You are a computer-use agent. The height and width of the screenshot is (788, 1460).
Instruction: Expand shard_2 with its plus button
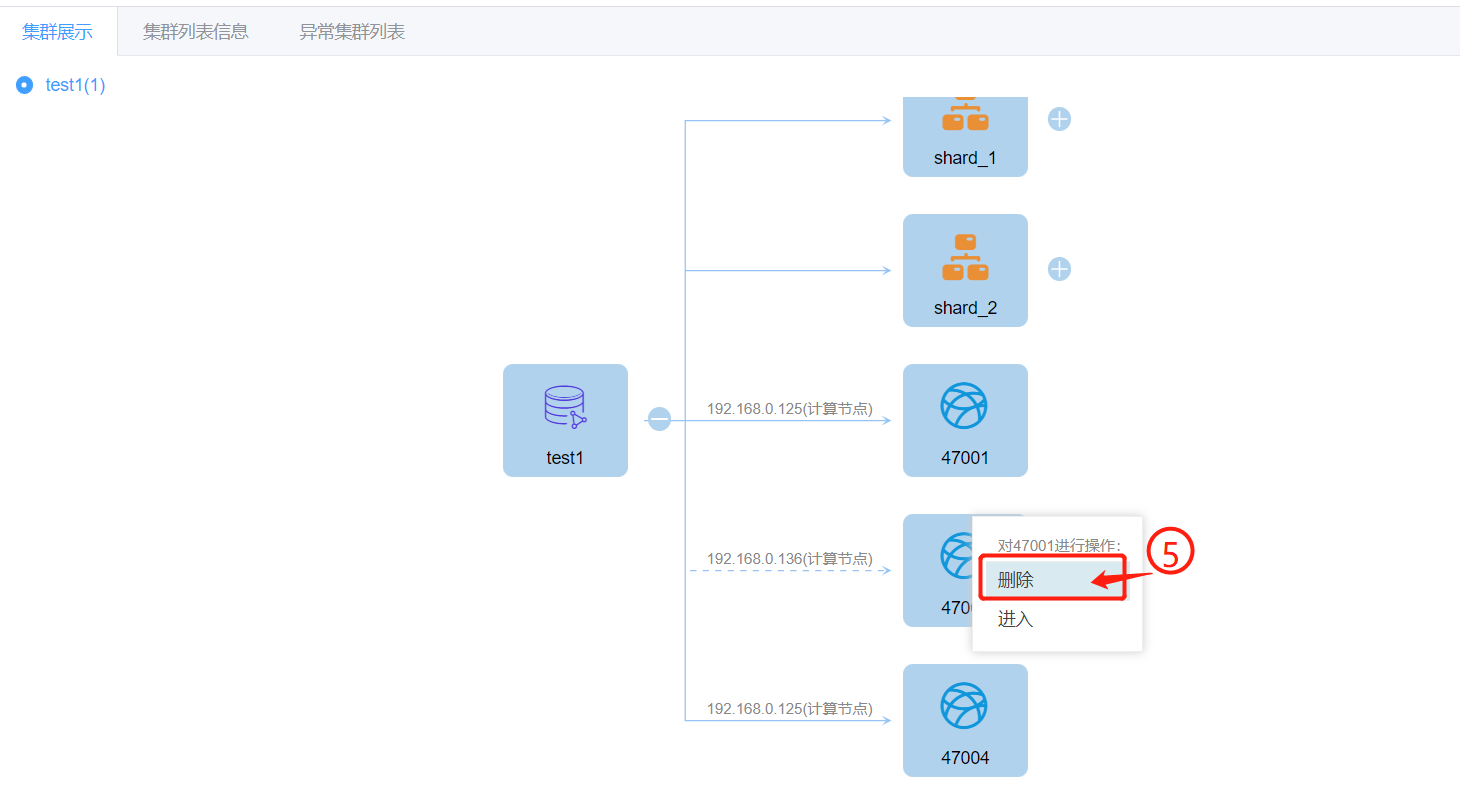click(1059, 269)
